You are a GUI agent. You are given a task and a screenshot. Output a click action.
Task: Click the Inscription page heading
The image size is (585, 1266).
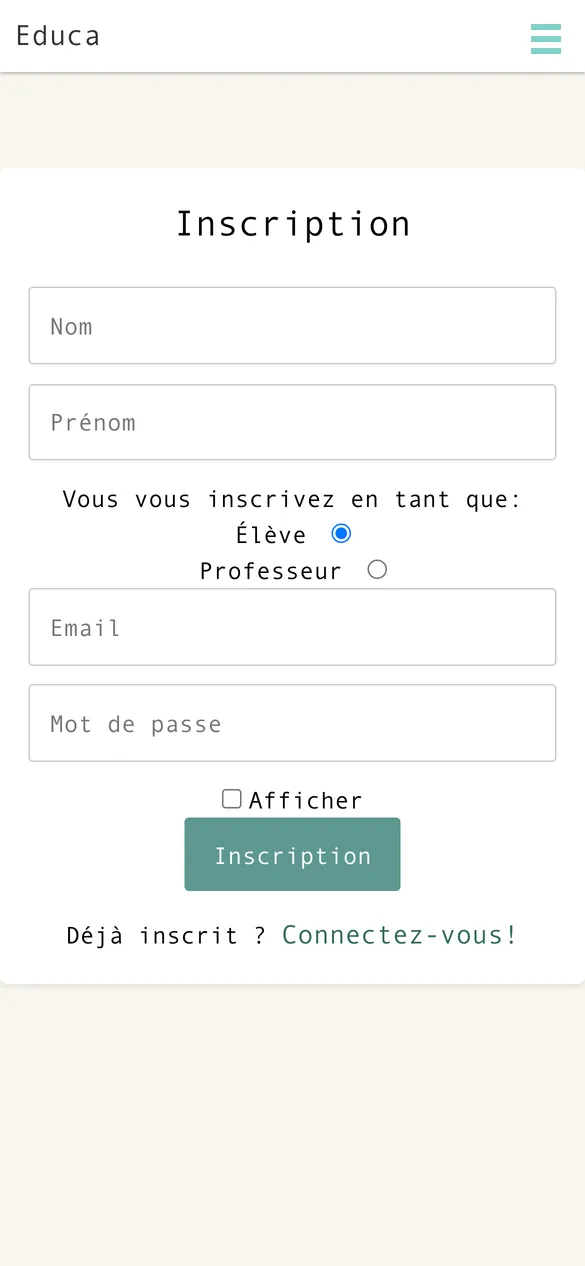coord(292,223)
